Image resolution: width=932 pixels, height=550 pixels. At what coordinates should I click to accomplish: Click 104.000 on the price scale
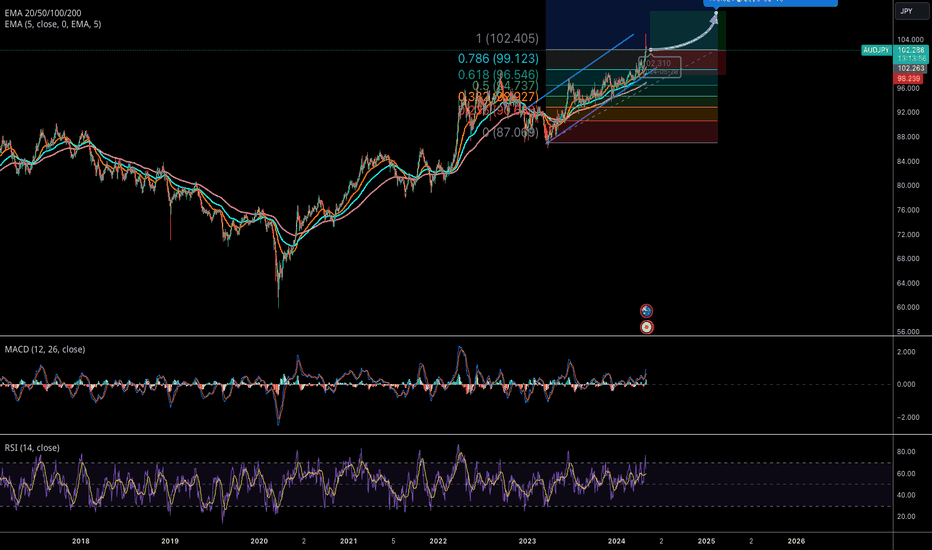[x=908, y=39]
